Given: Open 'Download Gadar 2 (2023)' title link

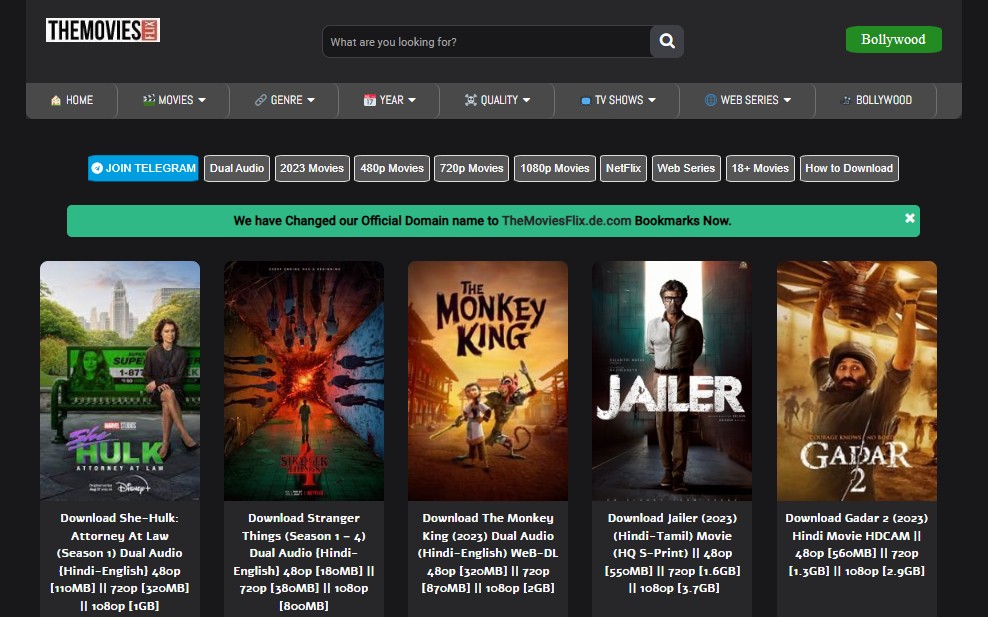Looking at the screenshot, I should 857,544.
